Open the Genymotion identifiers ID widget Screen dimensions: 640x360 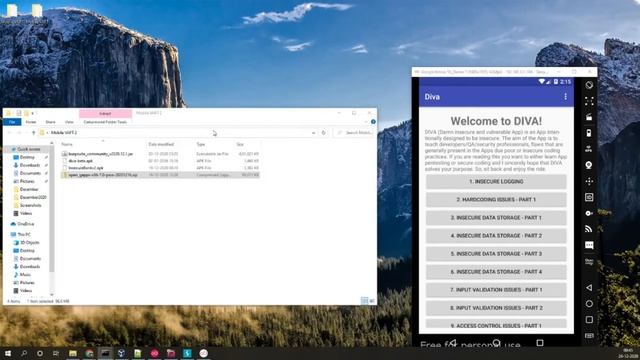tap(589, 197)
